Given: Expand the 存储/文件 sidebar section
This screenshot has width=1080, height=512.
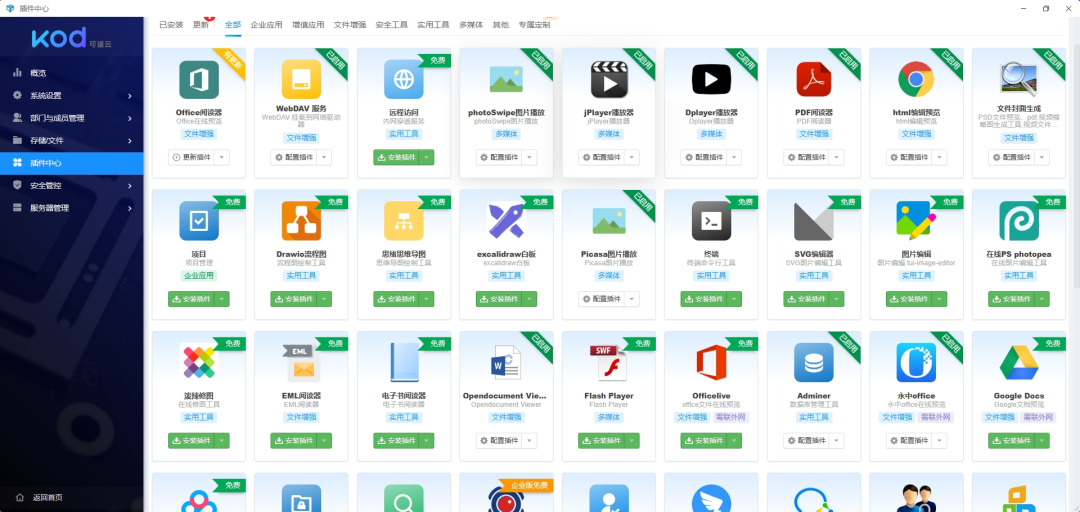Looking at the screenshot, I should point(72,141).
